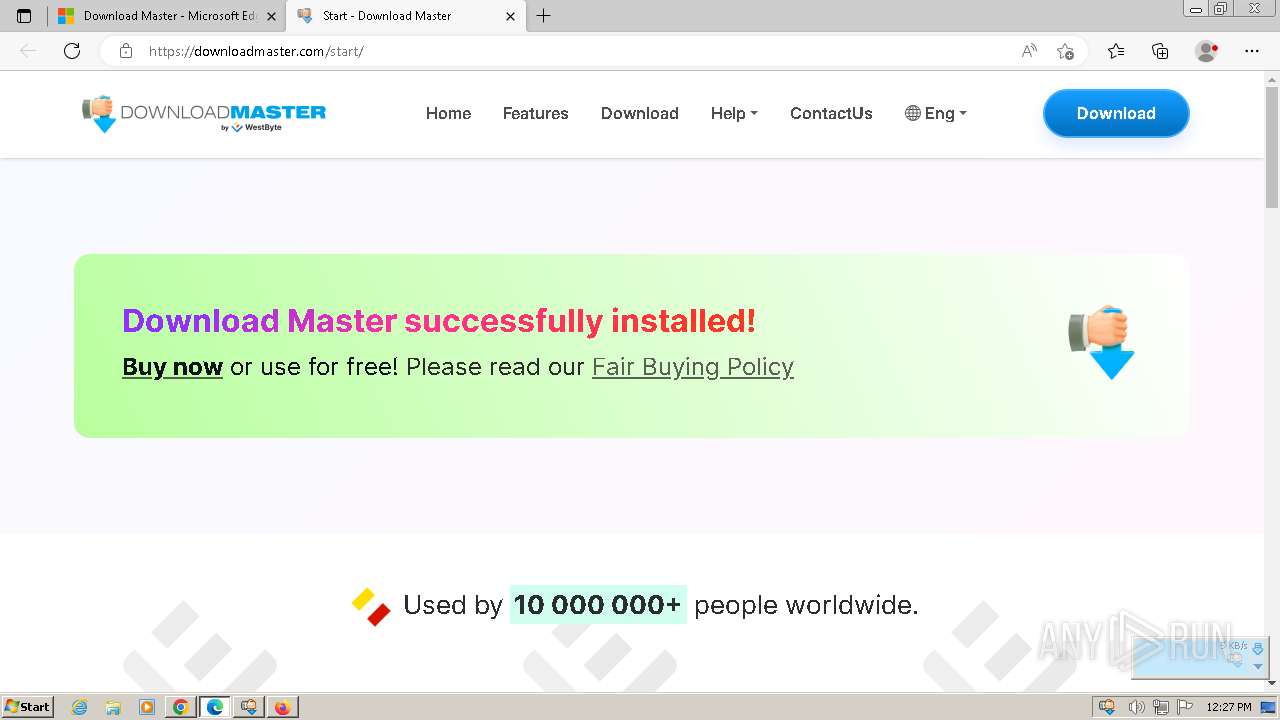Open a new browser tab with the plus icon
This screenshot has height=720, width=1280.
click(543, 16)
